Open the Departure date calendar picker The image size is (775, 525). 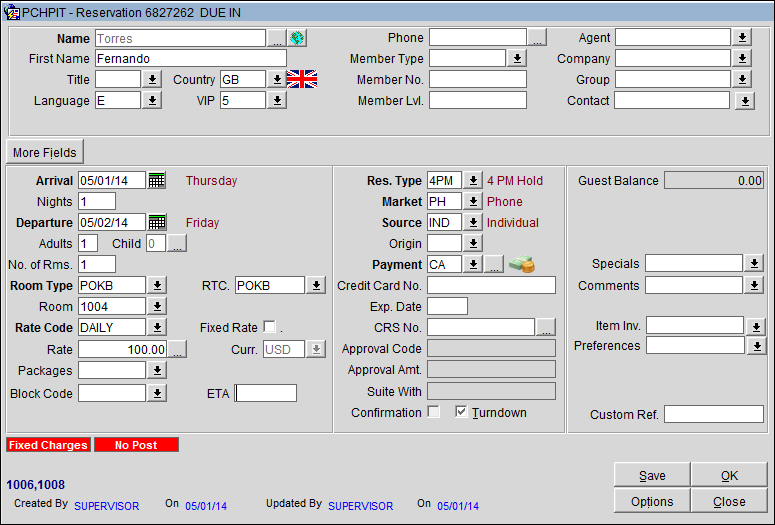(157, 222)
